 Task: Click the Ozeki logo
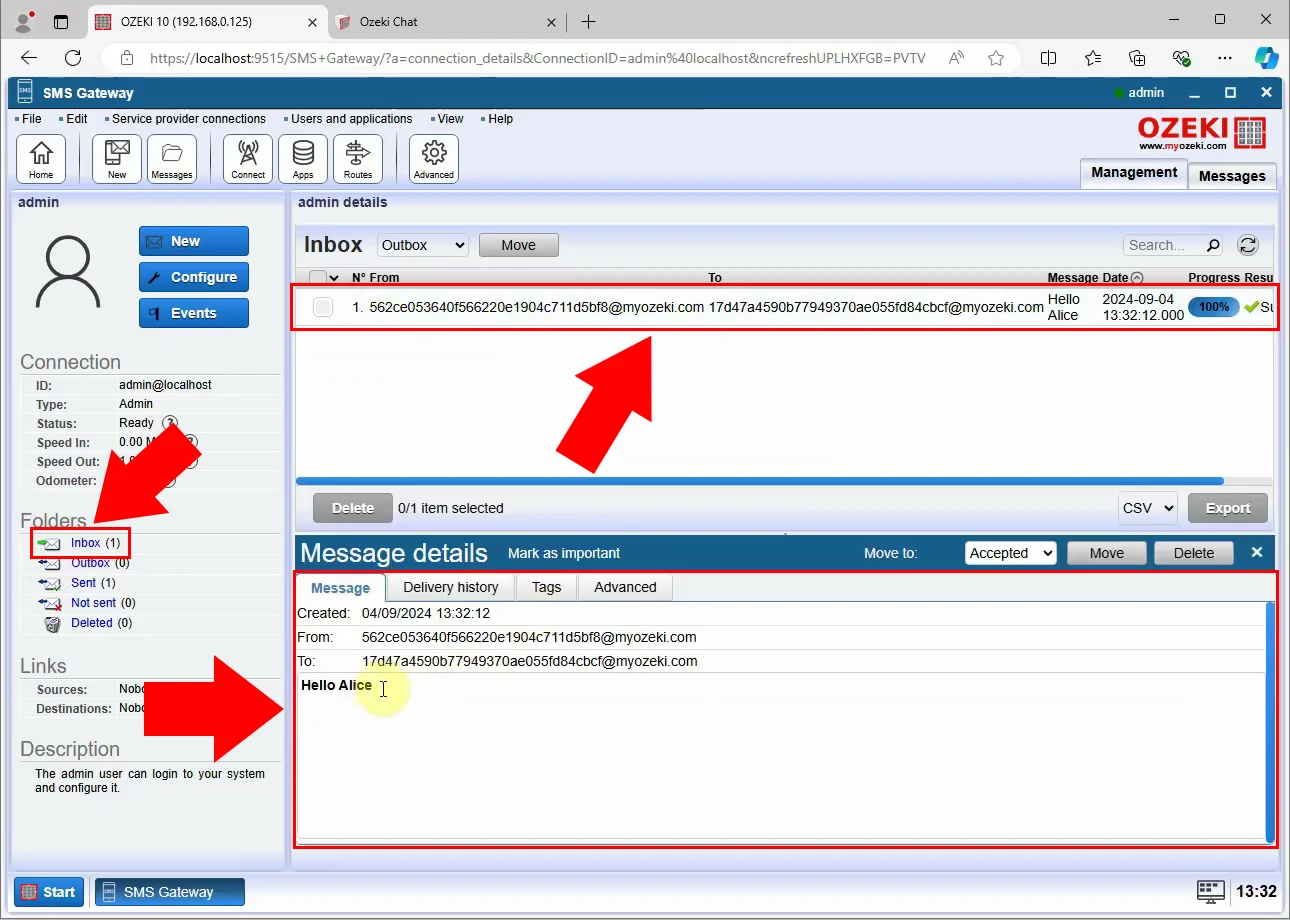(1202, 133)
